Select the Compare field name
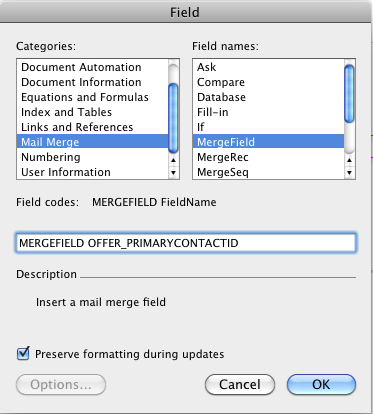Image resolution: width=373 pixels, height=414 pixels. [x=268, y=82]
